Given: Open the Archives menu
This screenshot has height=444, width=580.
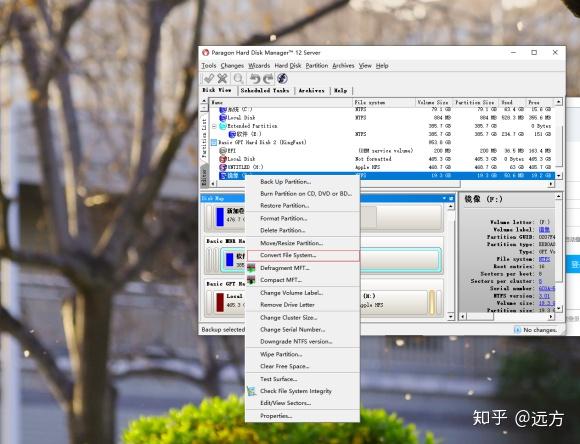Looking at the screenshot, I should [343, 65].
